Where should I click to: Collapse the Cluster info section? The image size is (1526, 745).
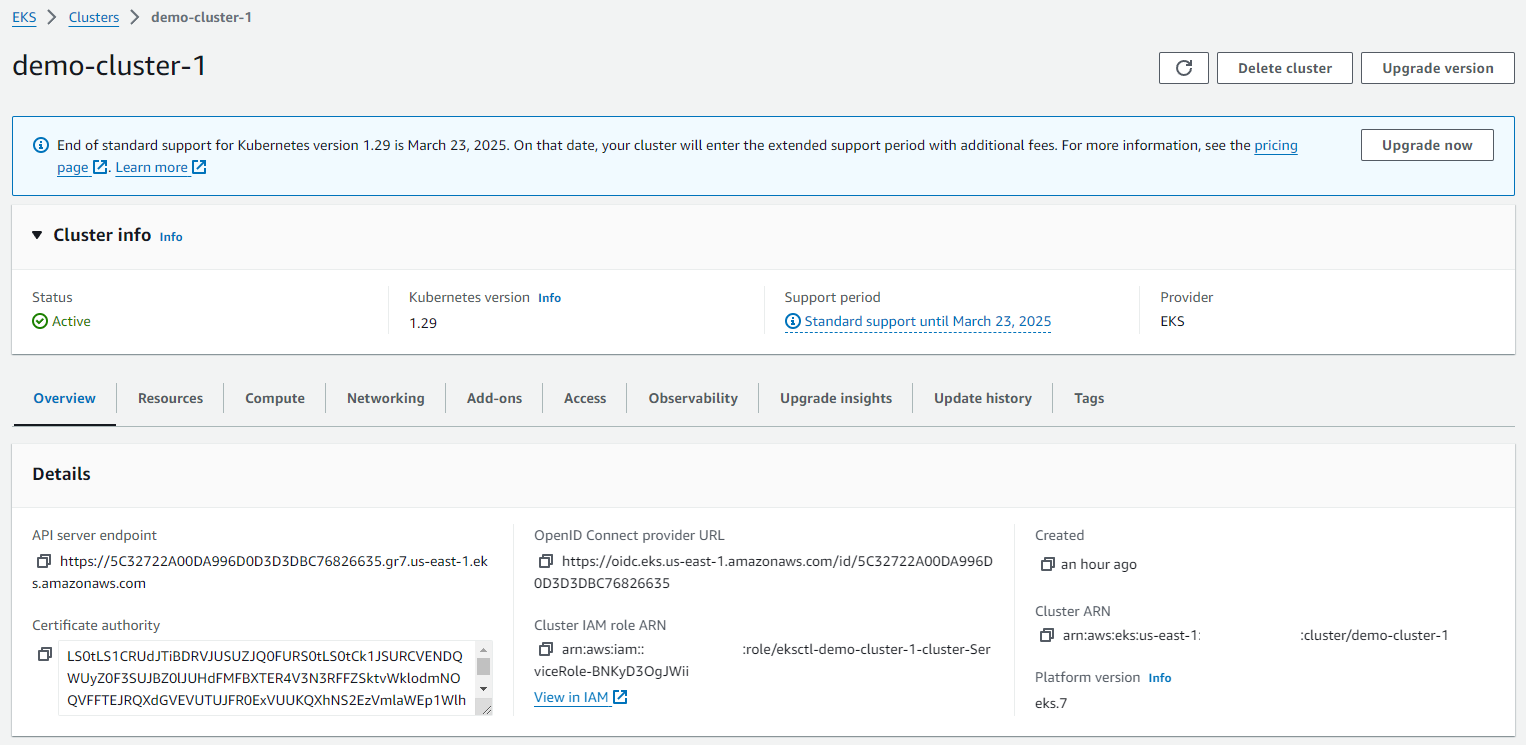coord(37,235)
